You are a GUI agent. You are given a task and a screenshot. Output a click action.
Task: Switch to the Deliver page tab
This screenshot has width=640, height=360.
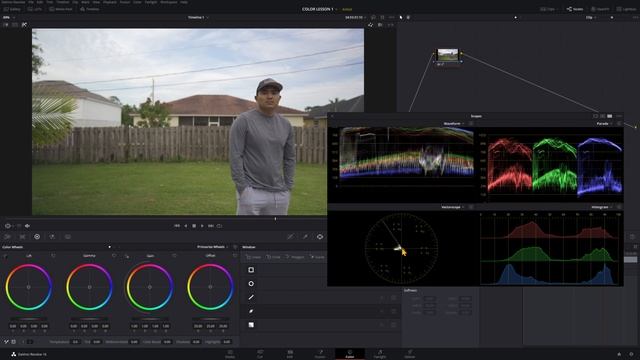[410, 354]
